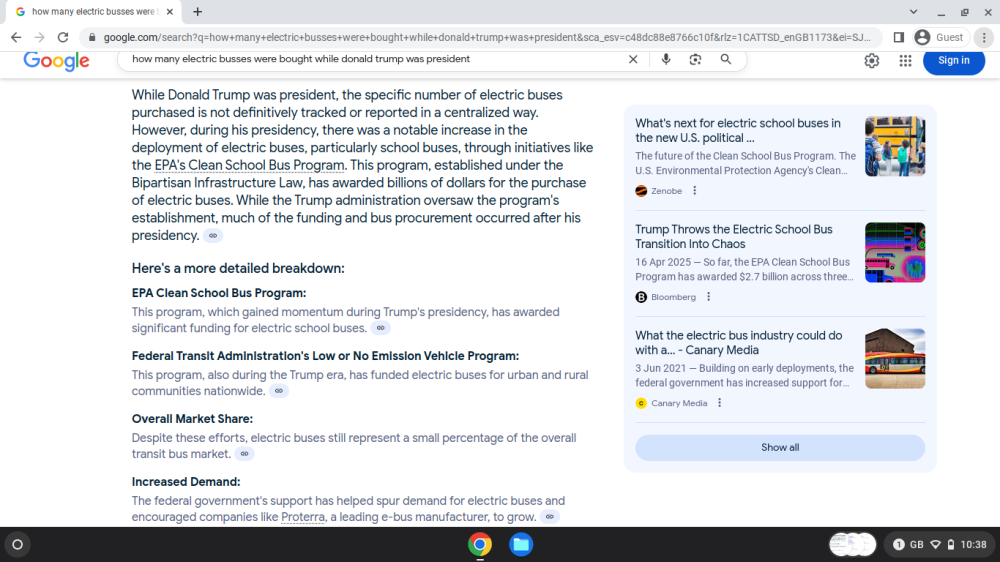The width and height of the screenshot is (1000, 562).
Task: Click the GB keyboard layout indicator
Action: pyautogui.click(x=916, y=545)
